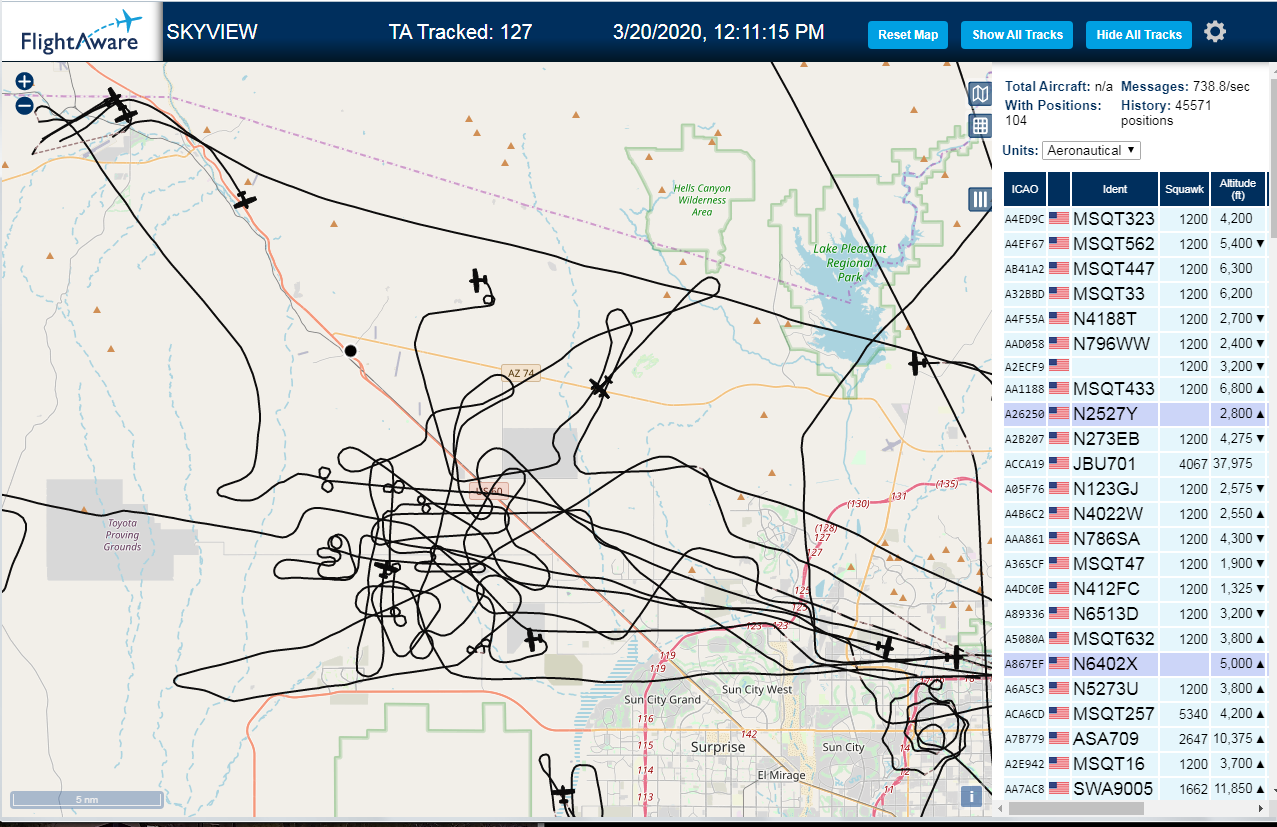Click Show All Tracks button
1277x827 pixels.
pos(1017,35)
